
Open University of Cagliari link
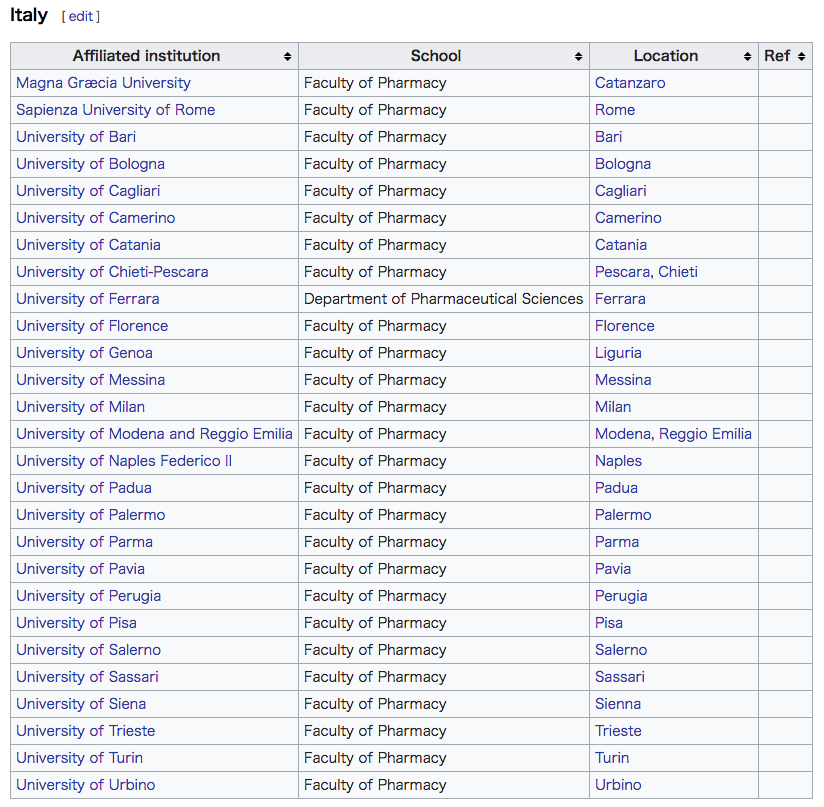[x=88, y=191]
